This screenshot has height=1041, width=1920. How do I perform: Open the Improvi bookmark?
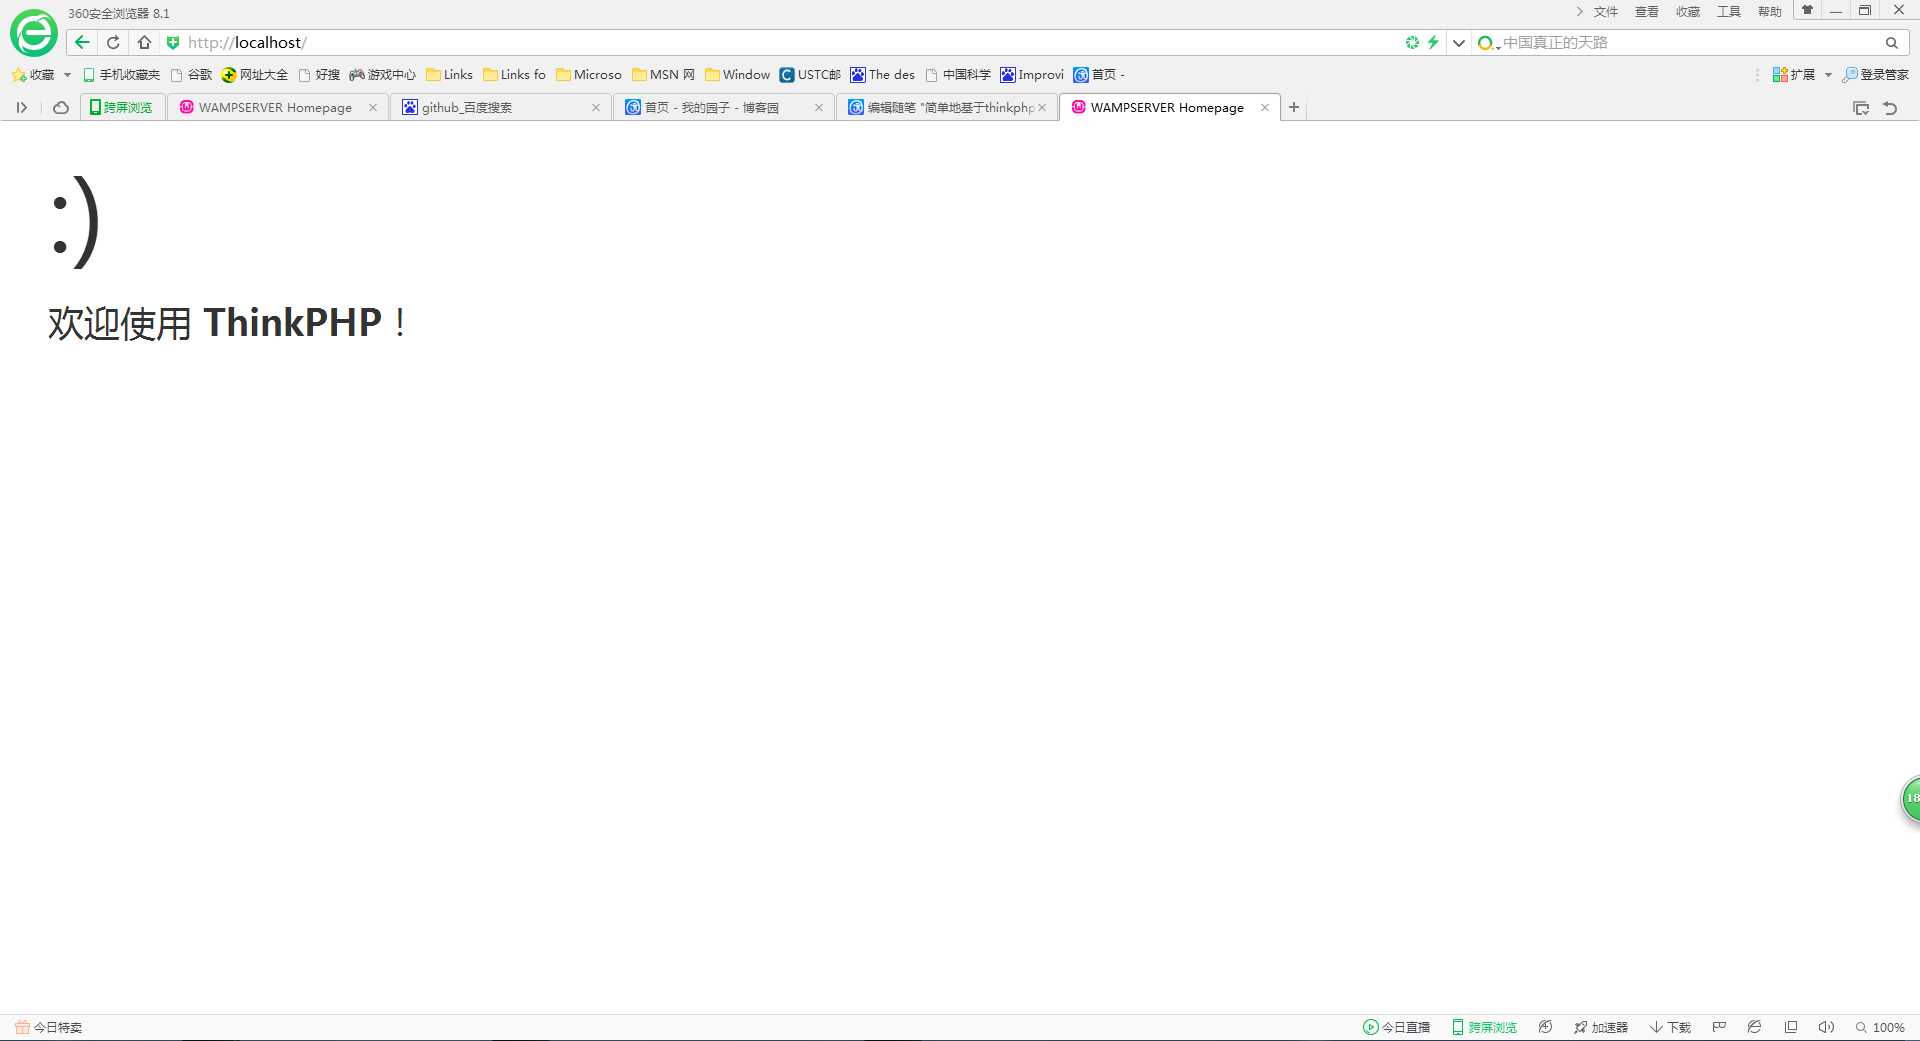1032,75
